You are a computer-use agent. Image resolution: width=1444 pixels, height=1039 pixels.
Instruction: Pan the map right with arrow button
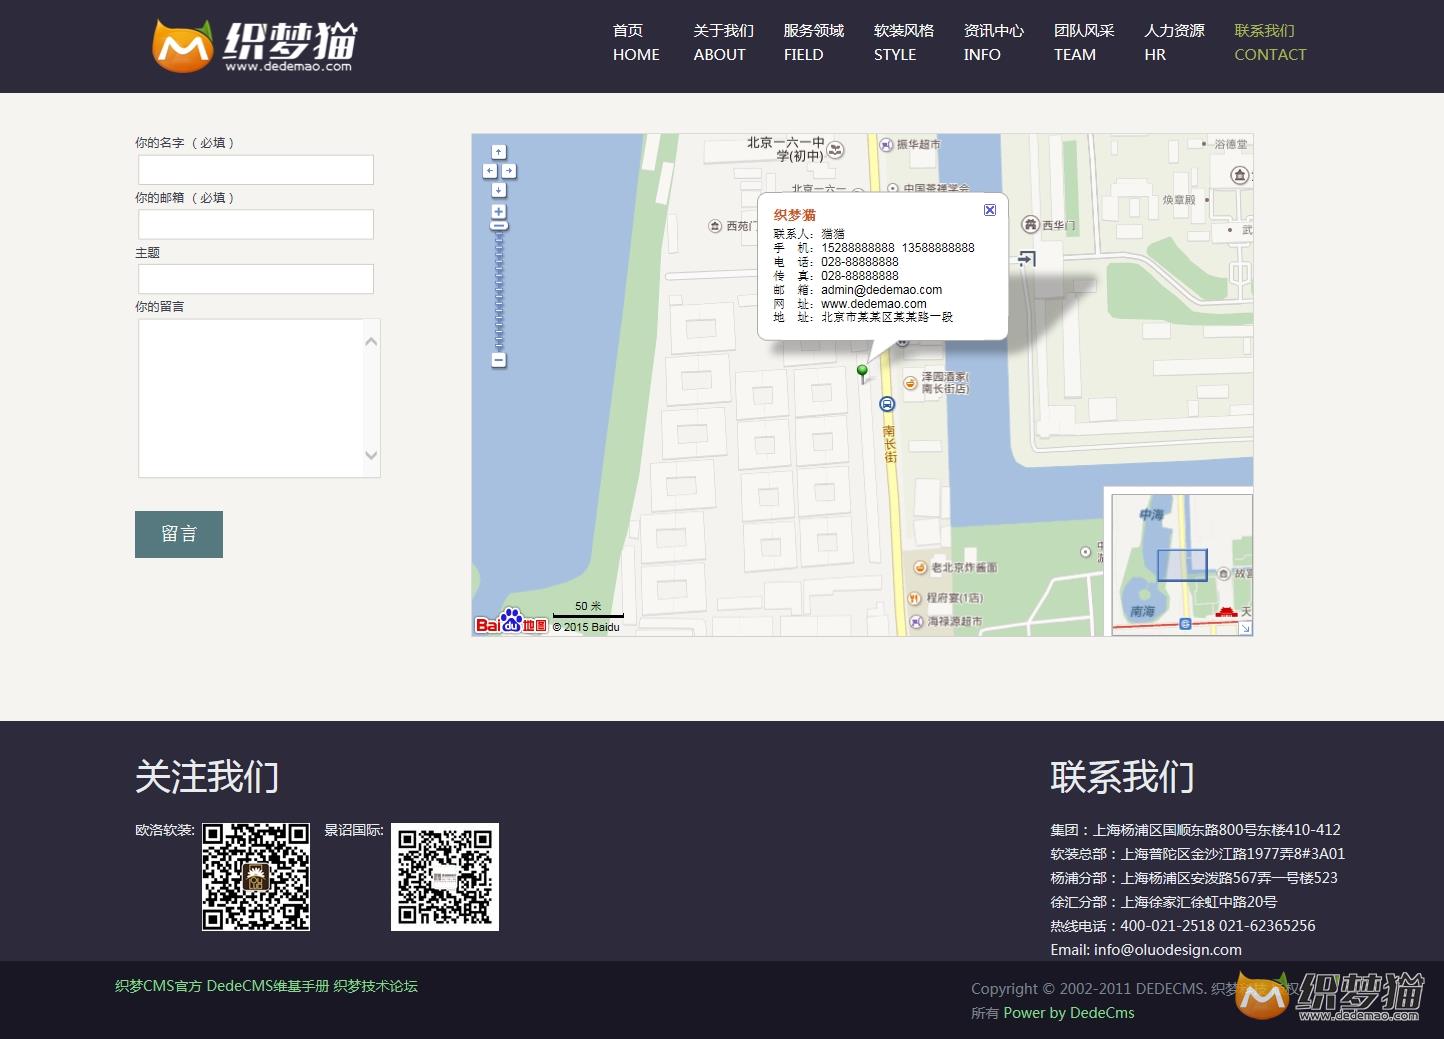509,171
